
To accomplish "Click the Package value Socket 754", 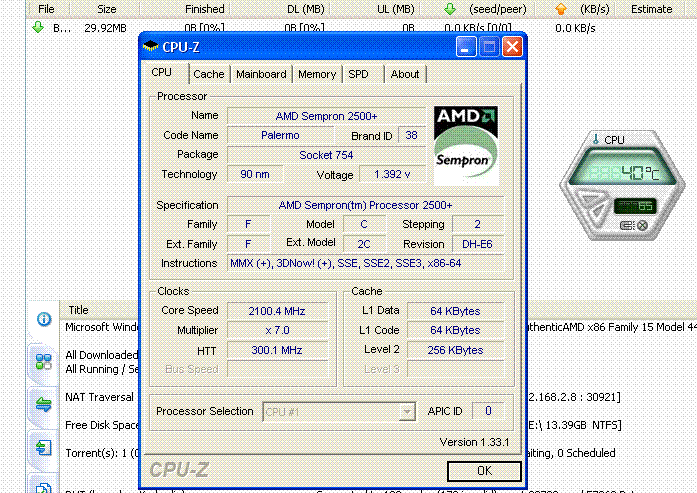I will click(326, 155).
